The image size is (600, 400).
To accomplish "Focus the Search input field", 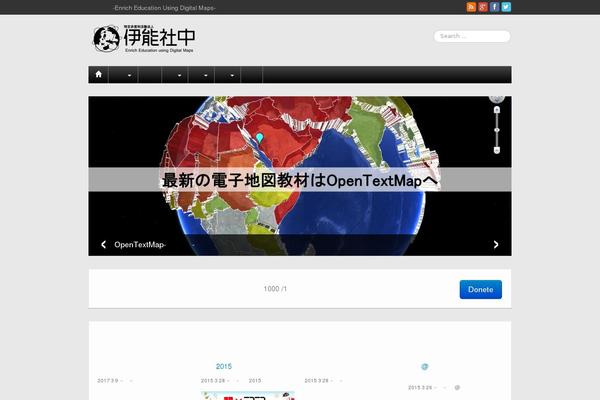I will pos(472,36).
